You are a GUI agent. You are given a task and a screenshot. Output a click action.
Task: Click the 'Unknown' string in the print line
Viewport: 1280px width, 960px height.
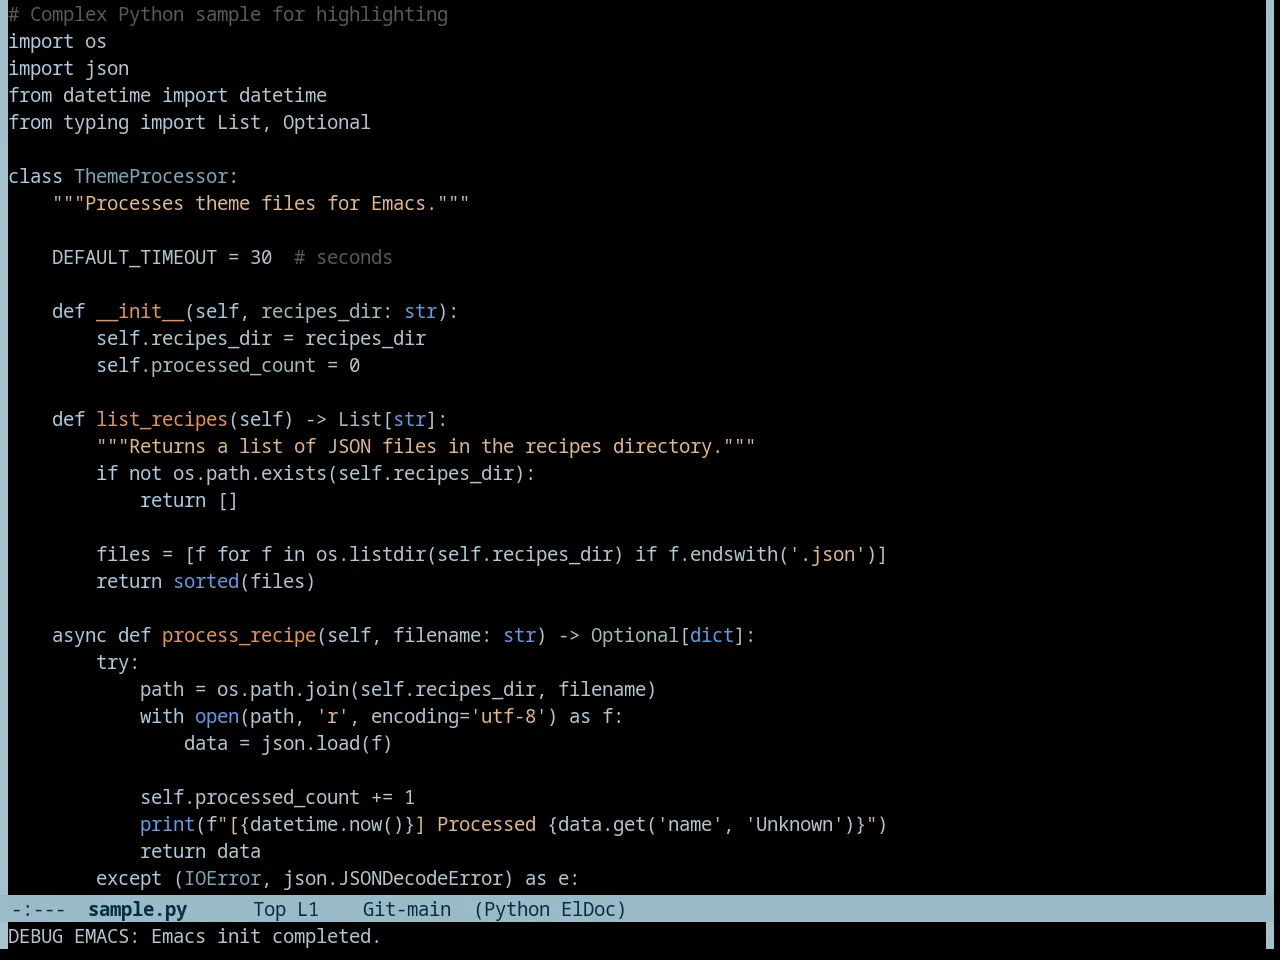coord(794,824)
